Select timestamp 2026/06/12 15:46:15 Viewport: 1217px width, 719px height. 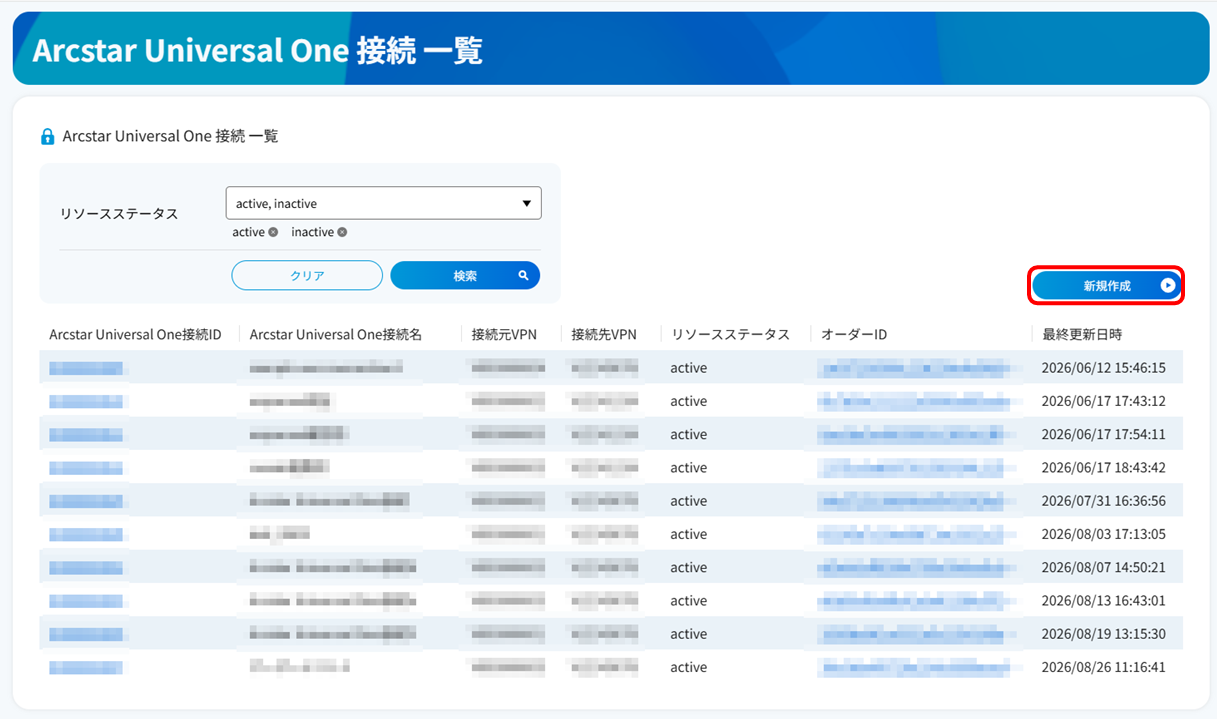(1103, 368)
